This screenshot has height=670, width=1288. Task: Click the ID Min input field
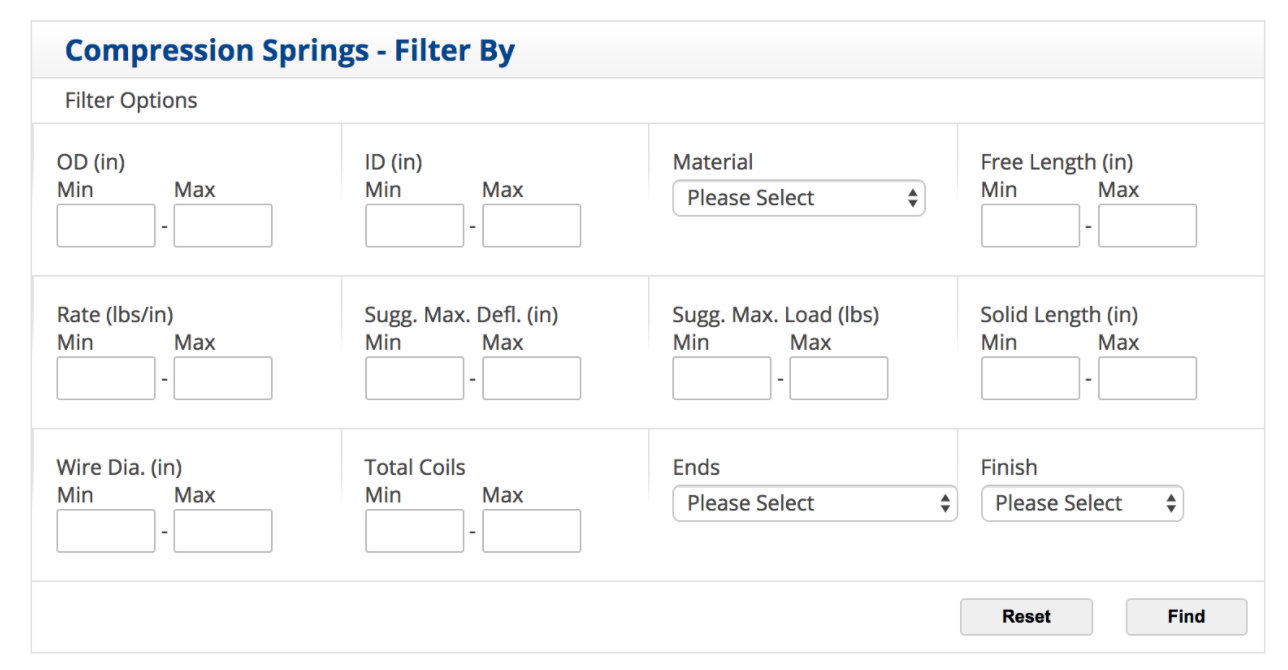click(414, 225)
